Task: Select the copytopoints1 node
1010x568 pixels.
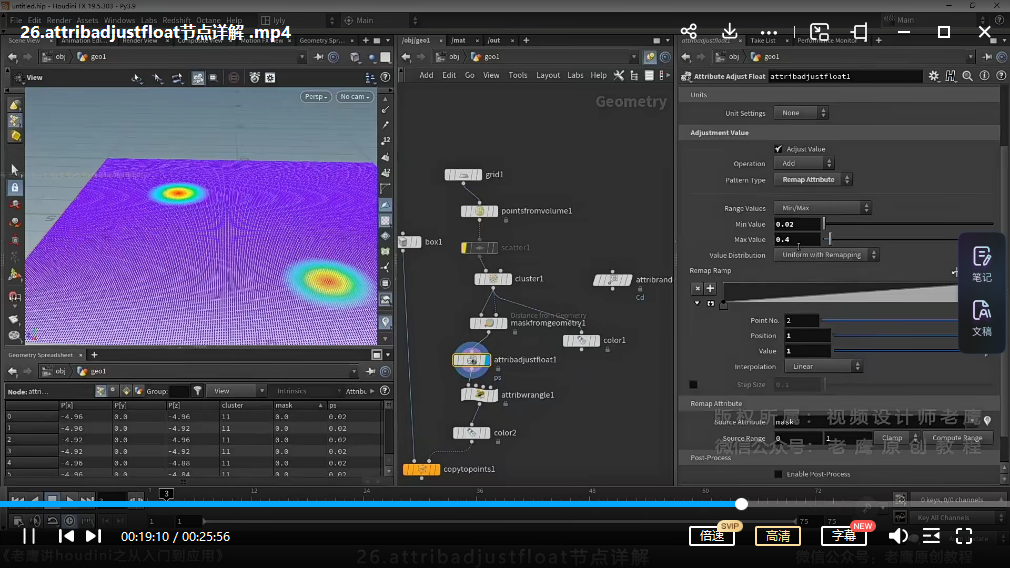Action: pos(421,469)
